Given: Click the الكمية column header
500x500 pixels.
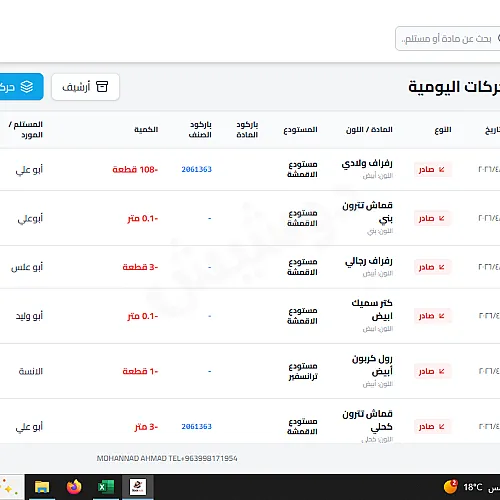Looking at the screenshot, I should click(146, 129).
